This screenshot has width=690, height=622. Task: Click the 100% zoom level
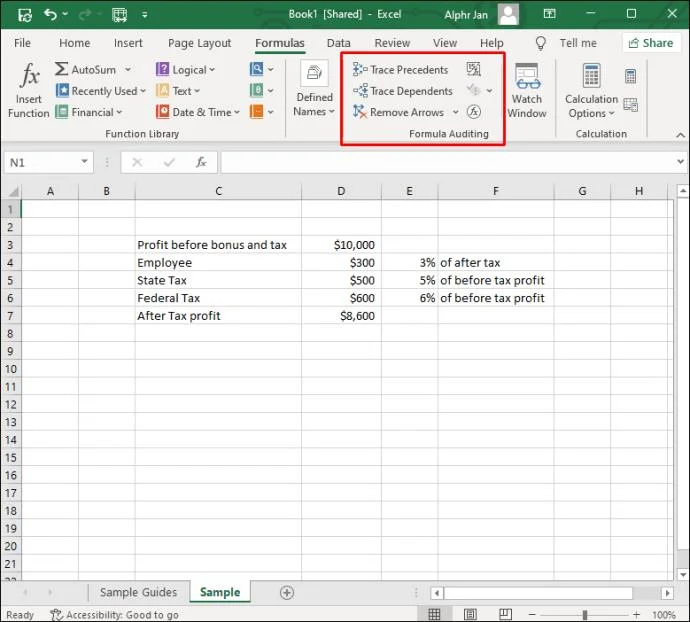(664, 615)
